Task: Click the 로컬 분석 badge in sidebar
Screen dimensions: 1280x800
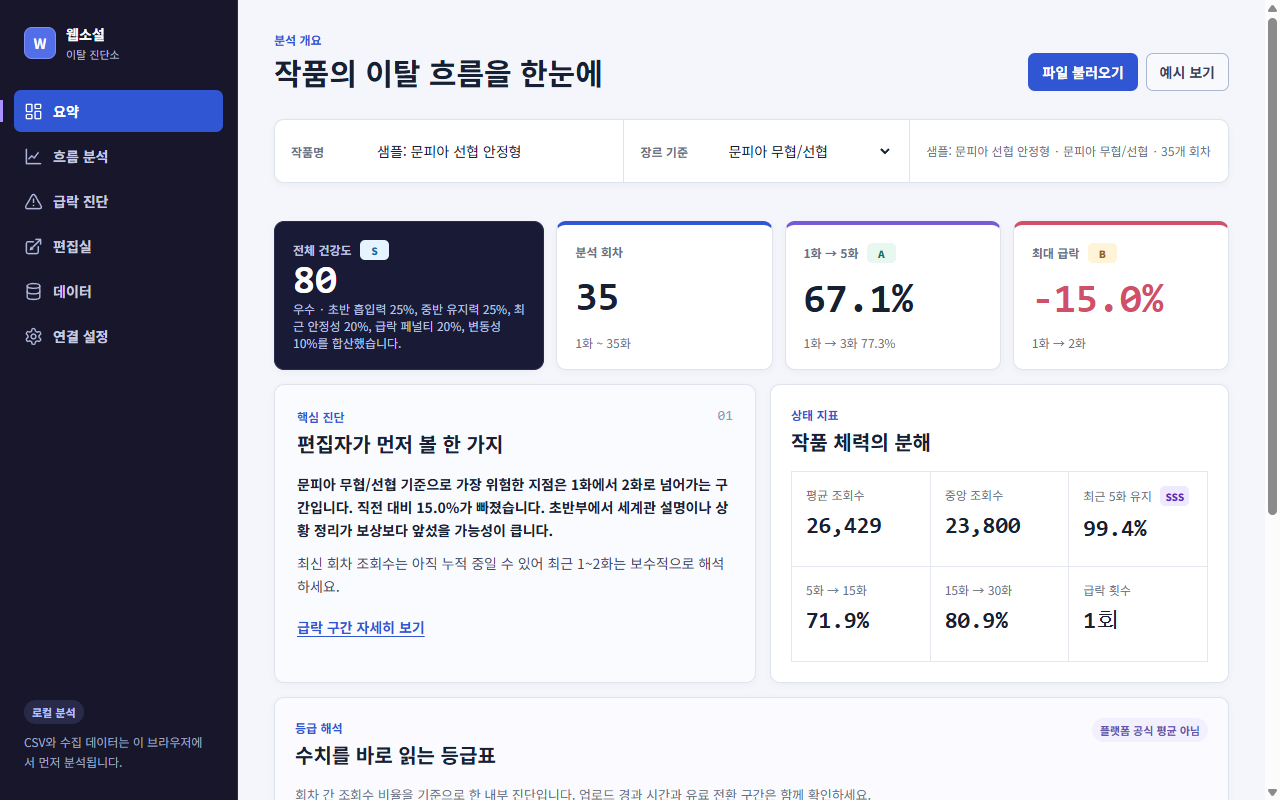Action: (54, 712)
